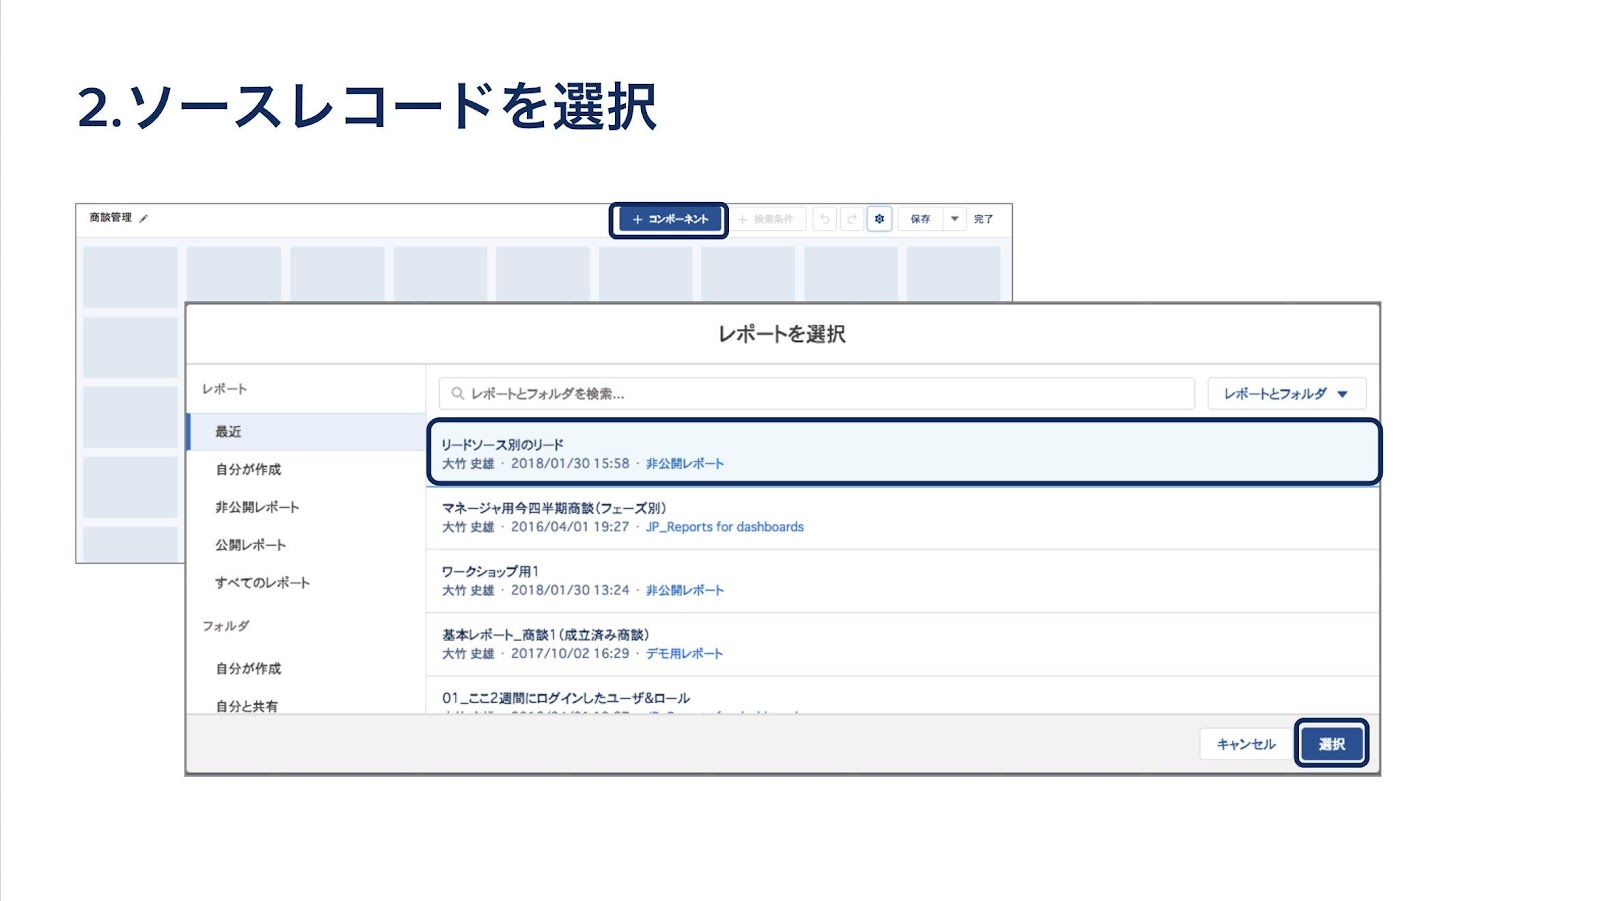Open the レポートとフォルダ dropdown
The height and width of the screenshot is (901, 1600).
pyautogui.click(x=1286, y=394)
